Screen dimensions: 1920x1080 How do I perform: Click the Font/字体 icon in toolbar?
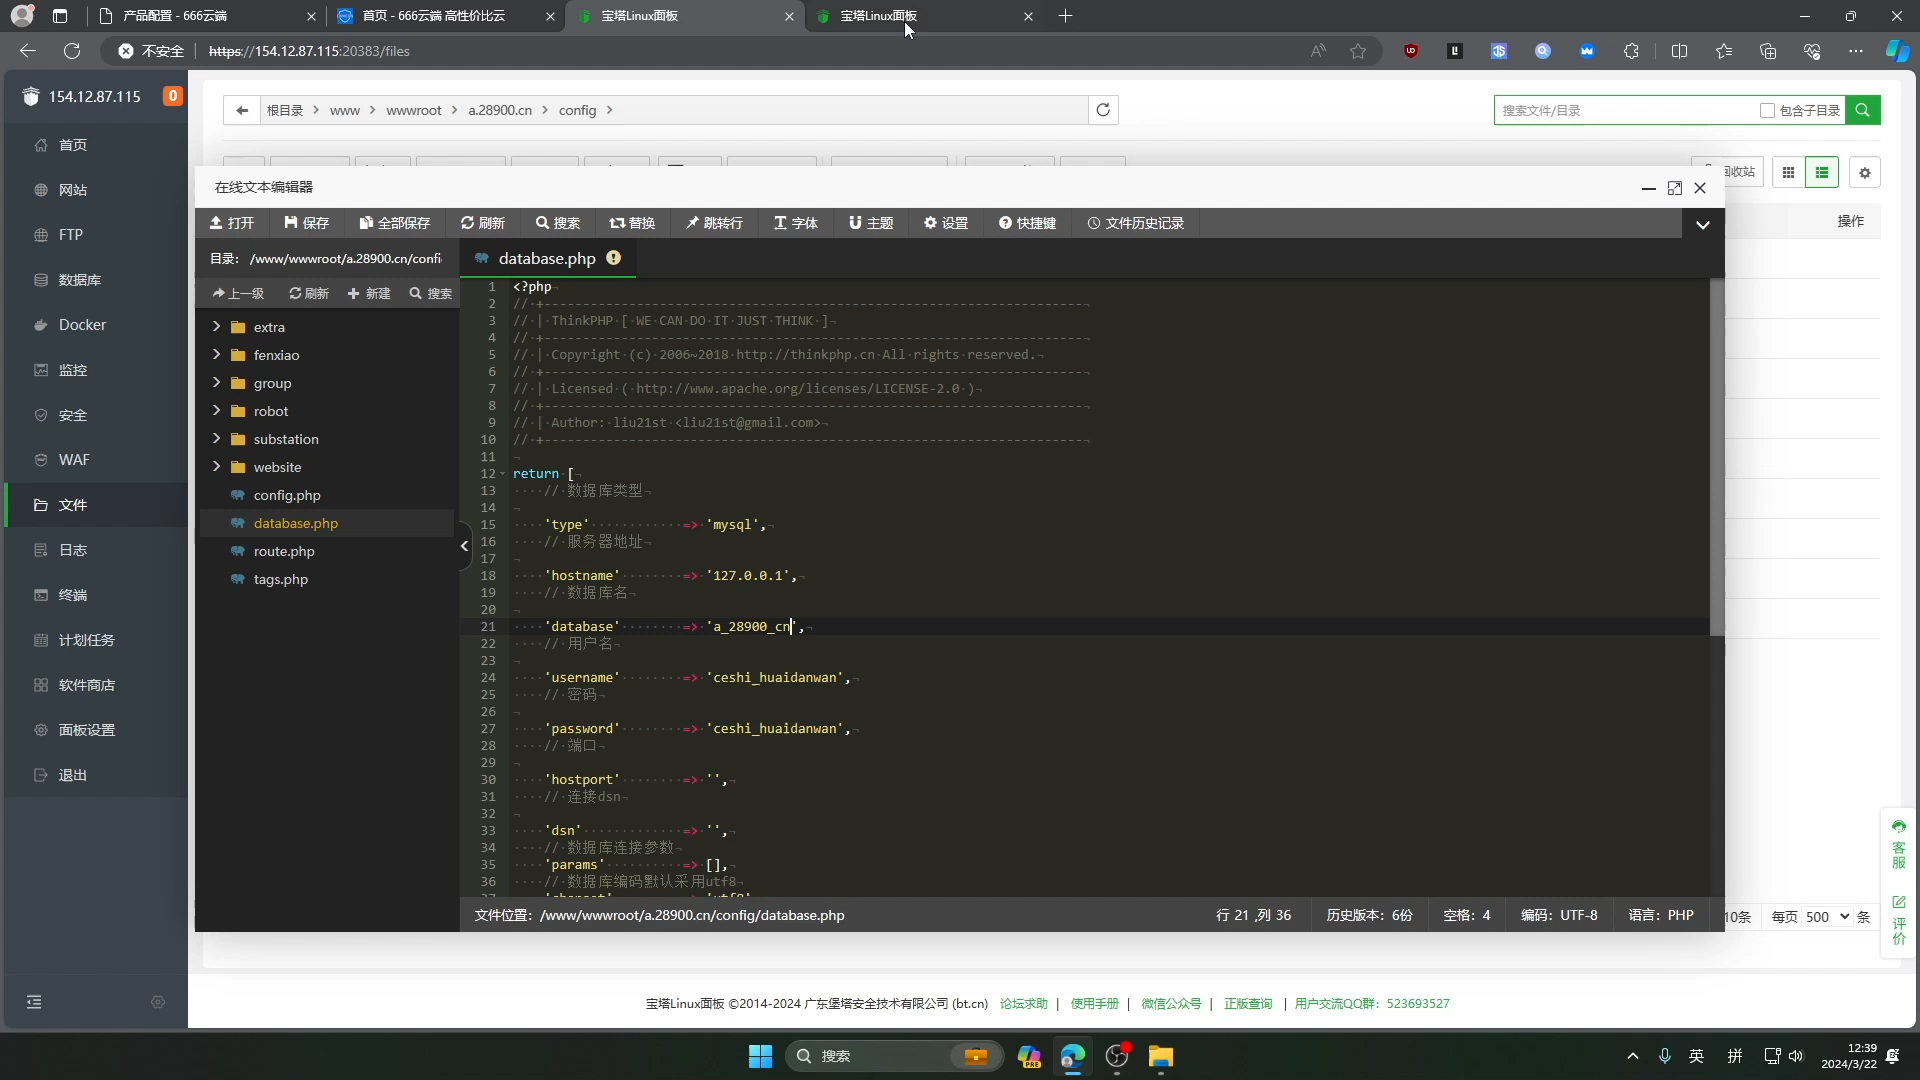pos(798,223)
